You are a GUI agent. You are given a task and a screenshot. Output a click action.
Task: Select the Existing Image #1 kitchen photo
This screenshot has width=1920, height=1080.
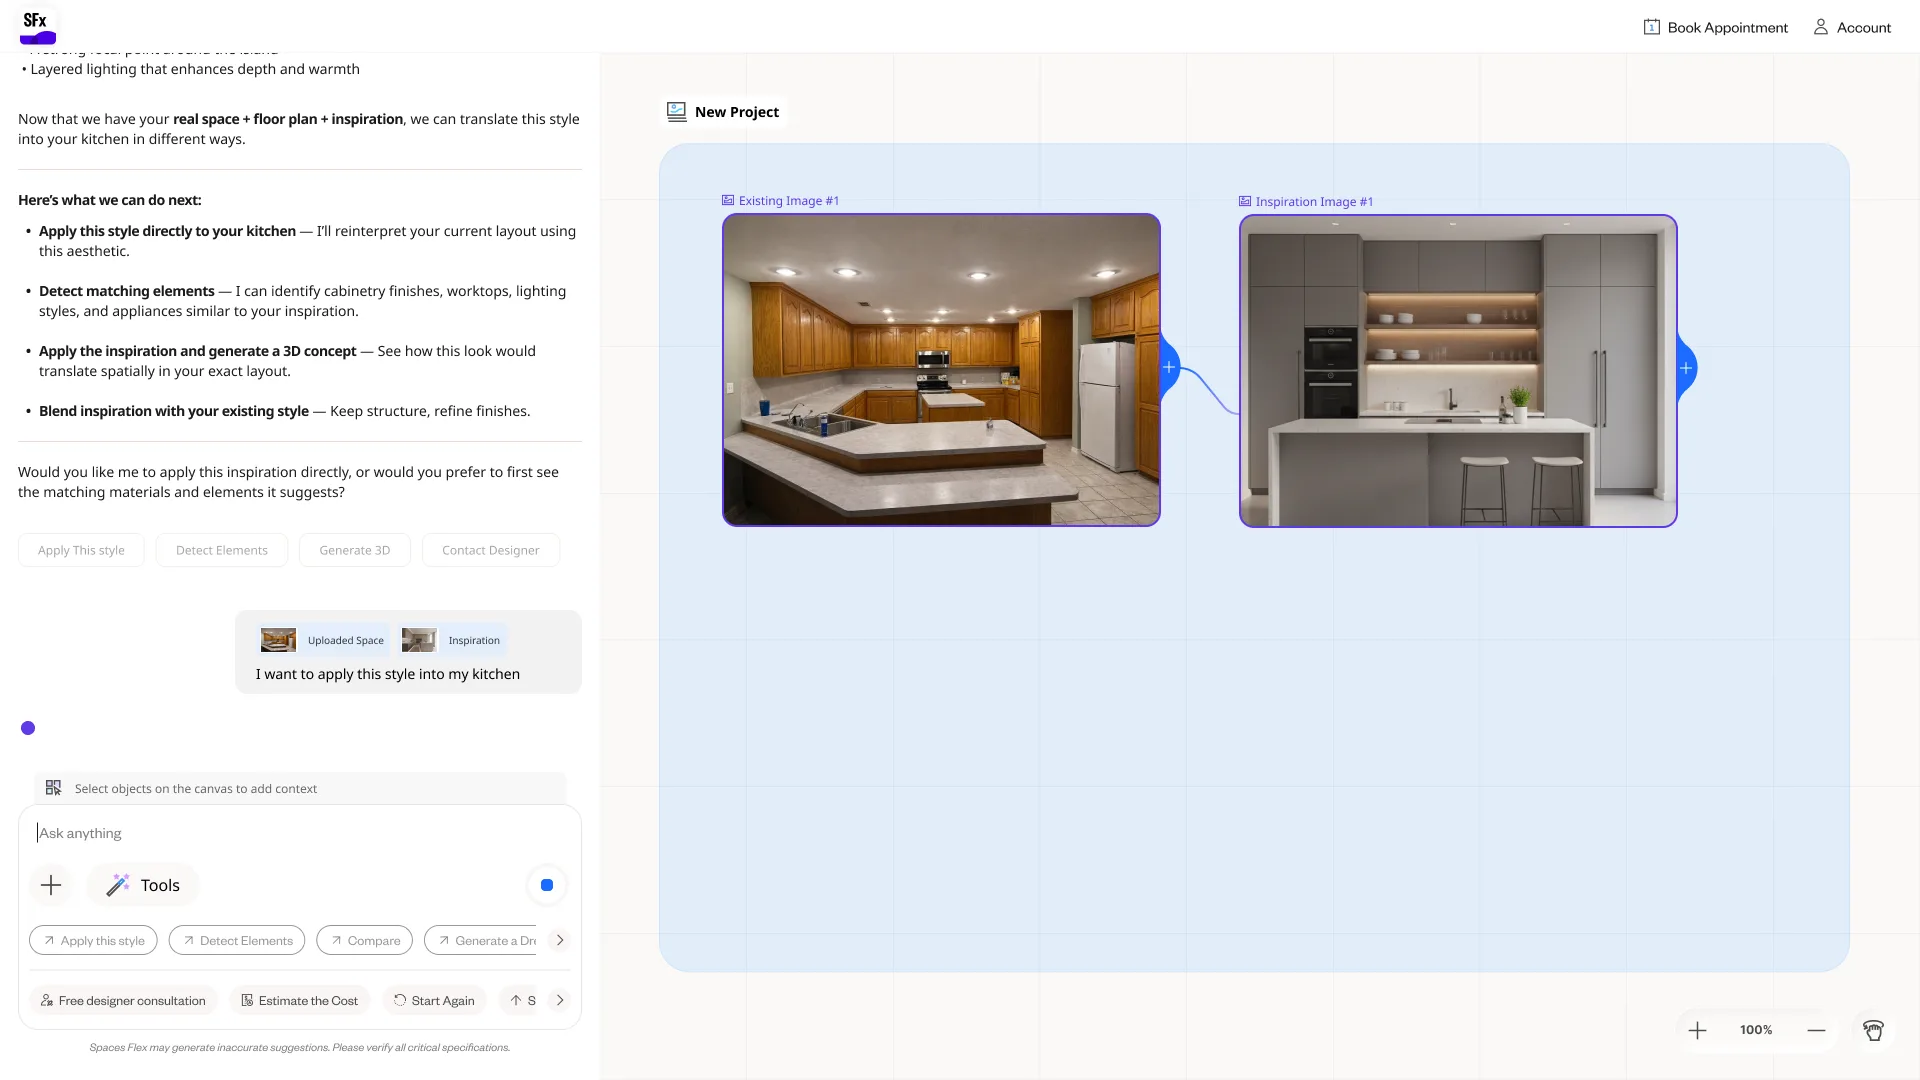coord(941,370)
